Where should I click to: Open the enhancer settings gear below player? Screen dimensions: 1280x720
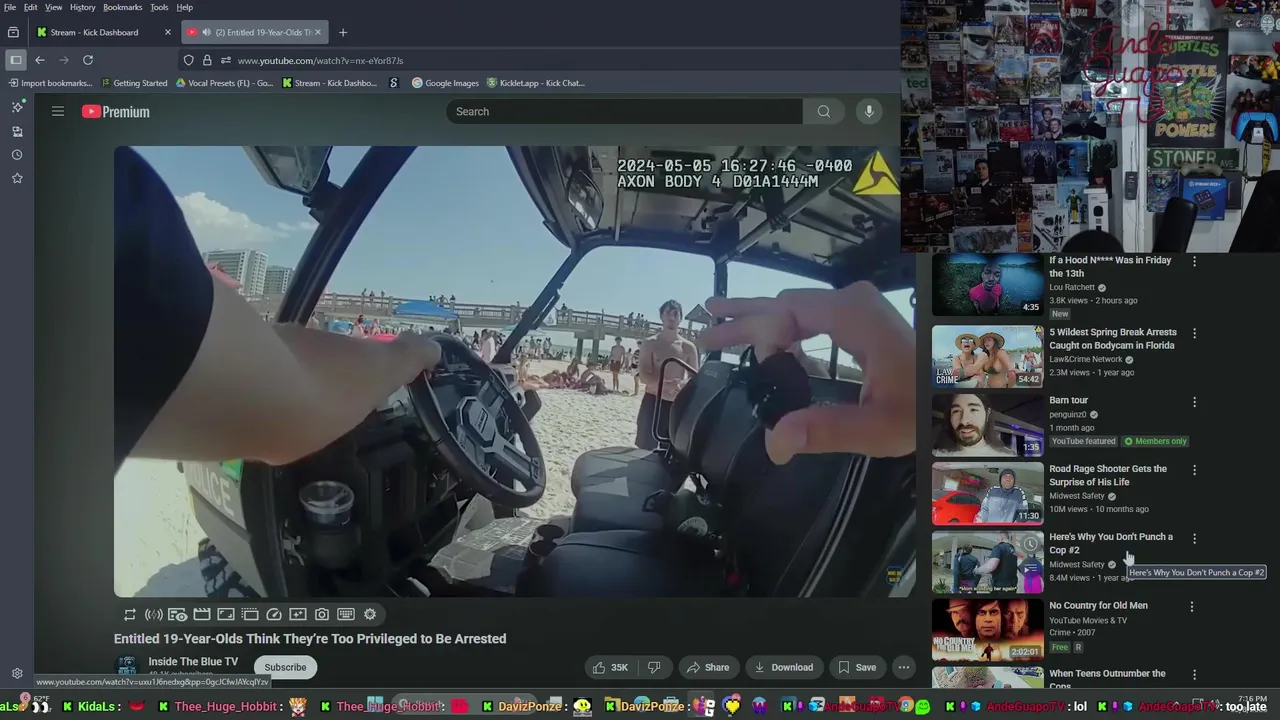(x=370, y=615)
